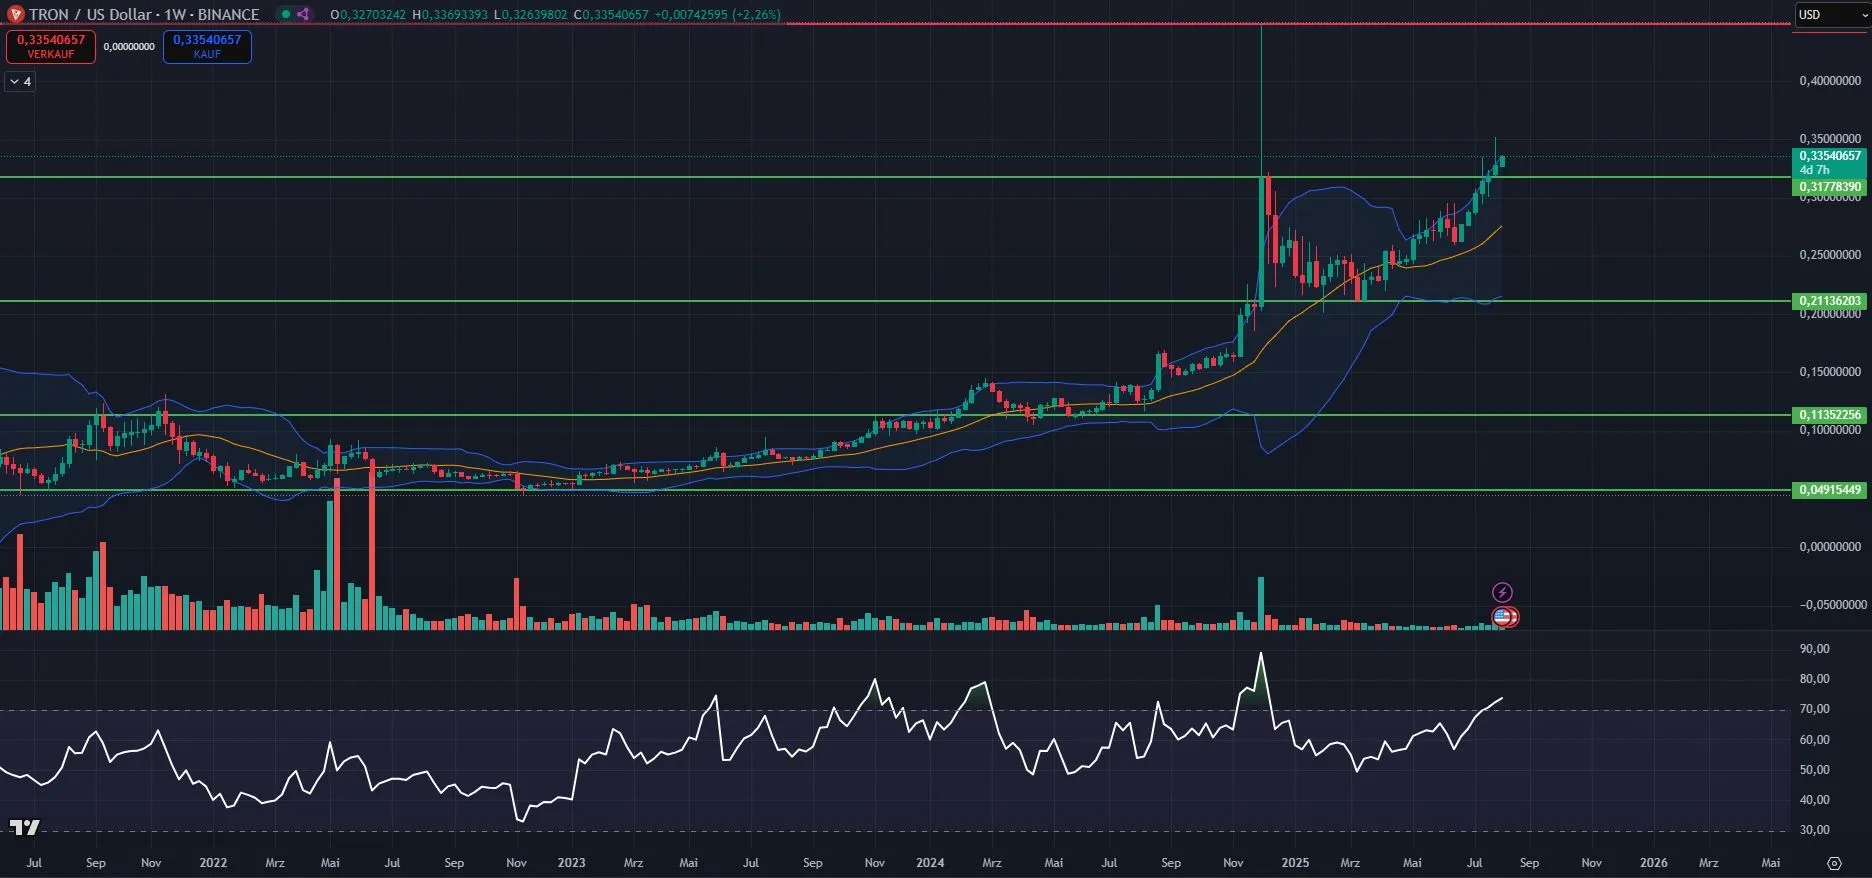The width and height of the screenshot is (1872, 878).
Task: Click the current price label 0,33540657 on axis
Action: click(x=1830, y=156)
